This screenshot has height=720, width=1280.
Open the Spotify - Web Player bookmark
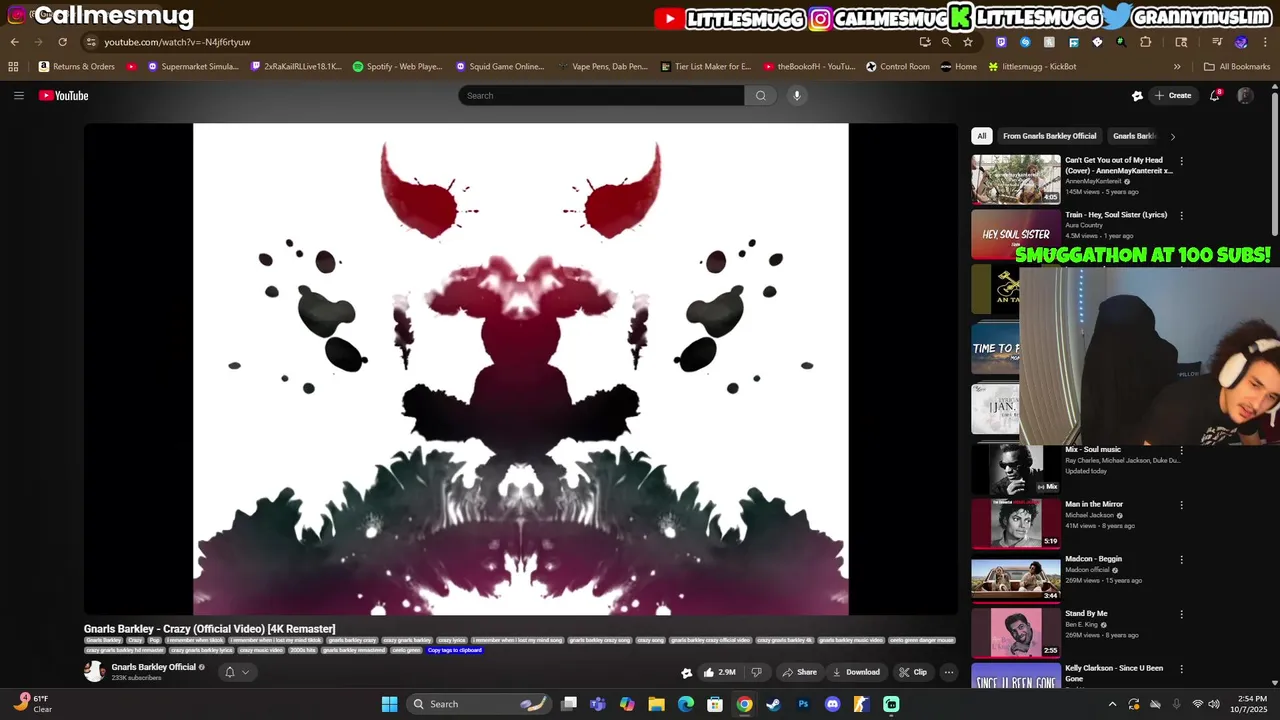pos(397,67)
